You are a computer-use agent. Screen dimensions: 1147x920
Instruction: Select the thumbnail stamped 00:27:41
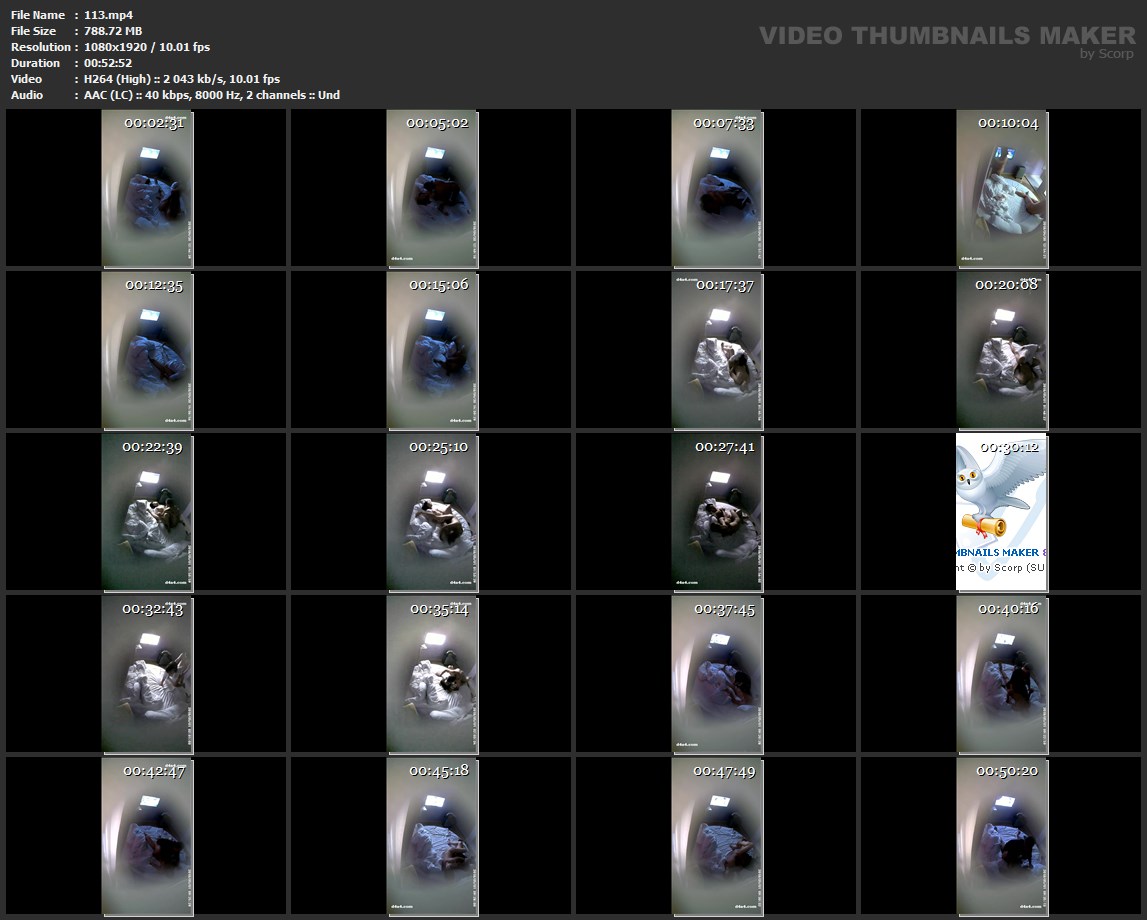[718, 512]
